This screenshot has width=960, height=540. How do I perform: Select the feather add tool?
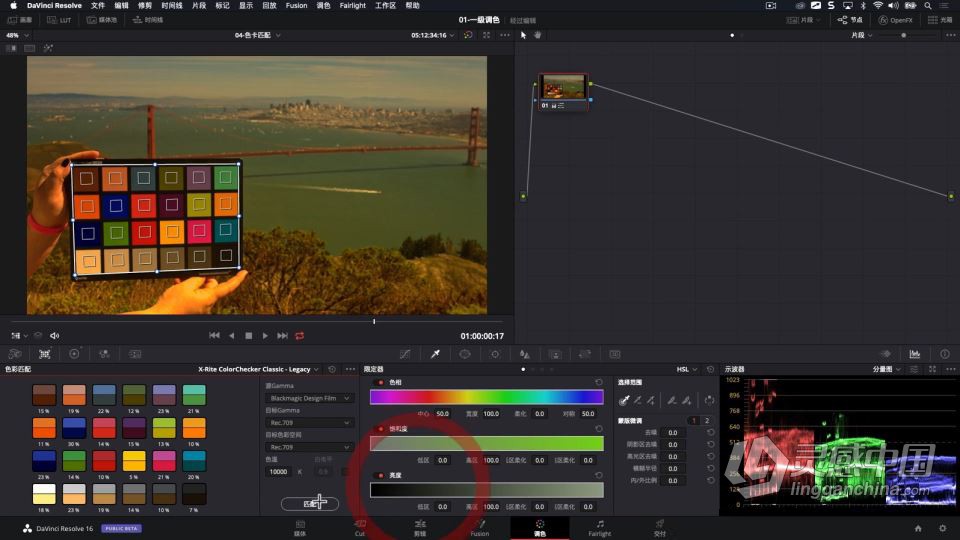point(686,400)
